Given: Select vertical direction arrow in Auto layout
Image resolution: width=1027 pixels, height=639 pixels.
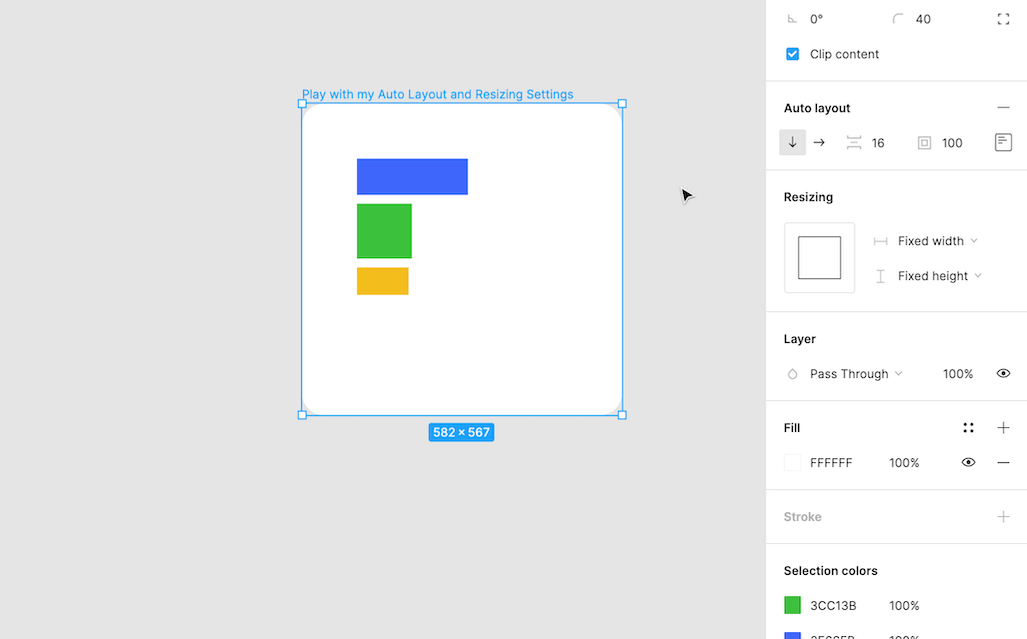Looking at the screenshot, I should (x=792, y=142).
